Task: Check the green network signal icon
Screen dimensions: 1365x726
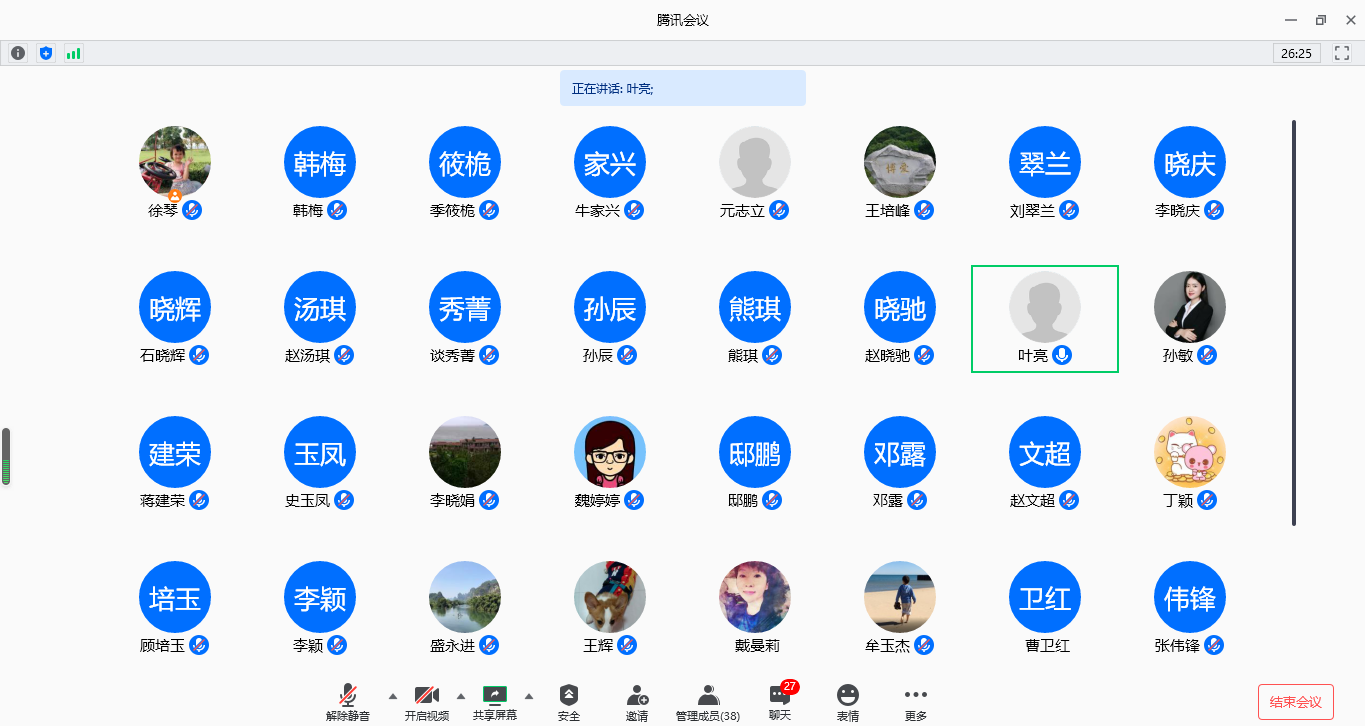Action: [x=73, y=53]
